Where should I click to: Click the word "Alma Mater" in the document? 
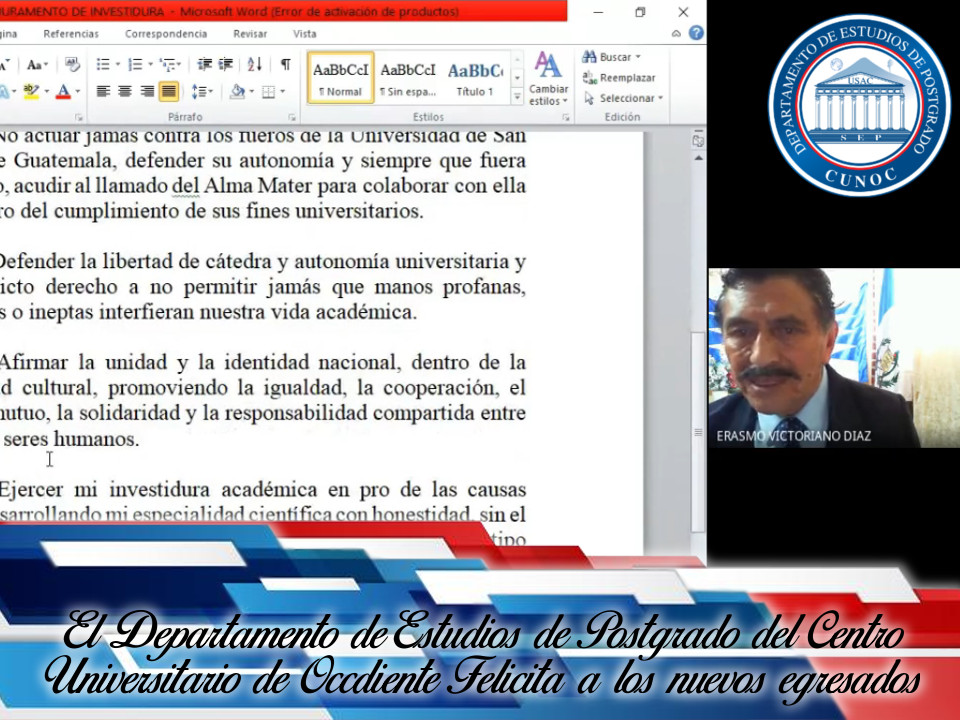click(x=257, y=186)
